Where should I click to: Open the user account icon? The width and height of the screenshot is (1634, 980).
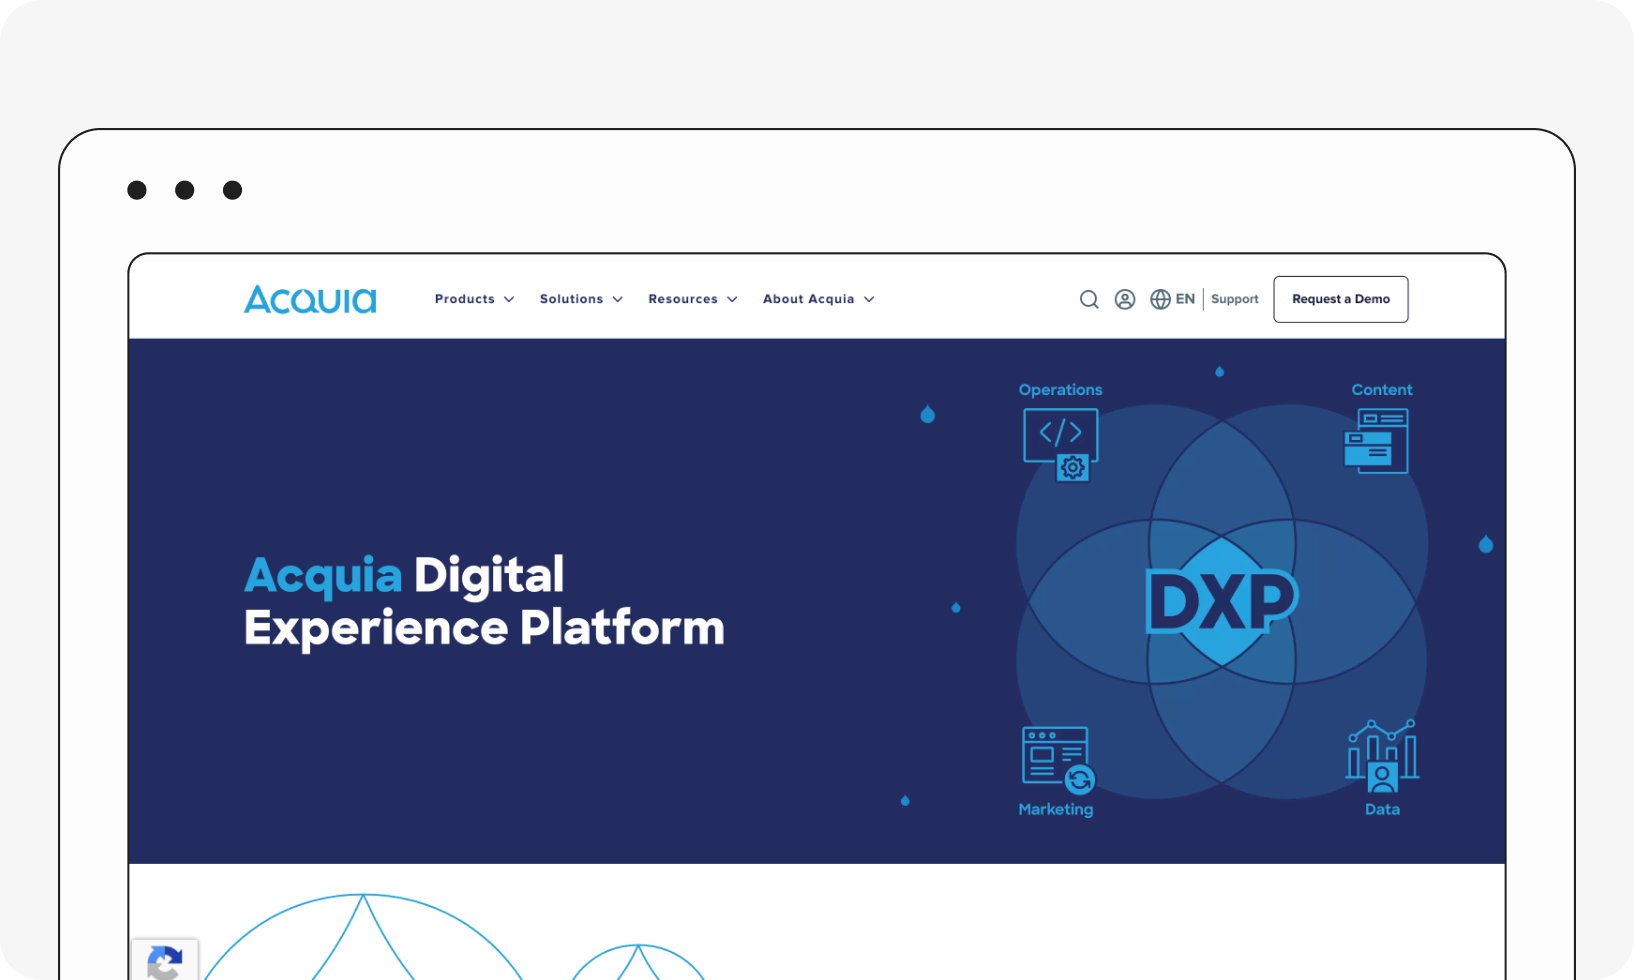pos(1125,299)
